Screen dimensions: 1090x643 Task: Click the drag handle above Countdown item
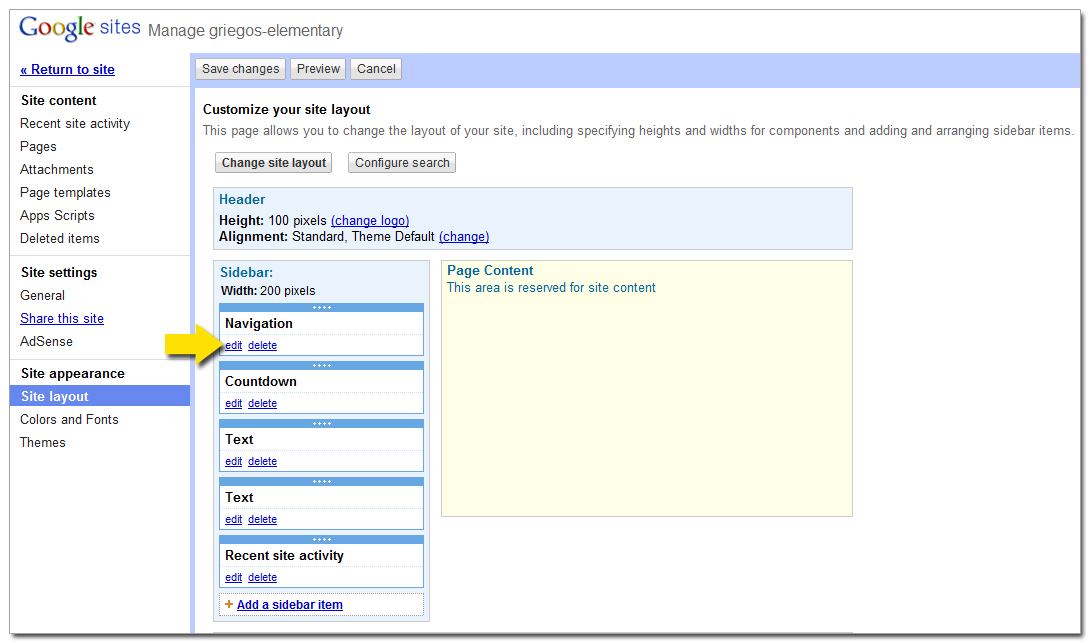321,365
